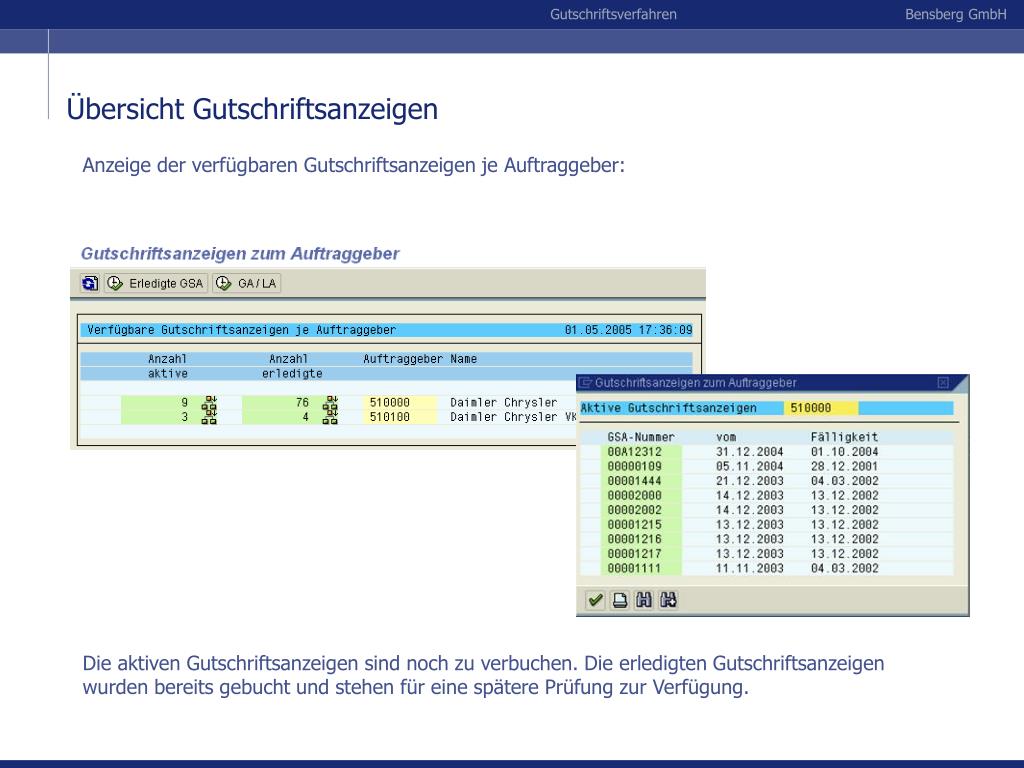Viewport: 1024px width, 768px height.
Task: Click the date 11.11.2003 in vom column
Action: click(749, 568)
